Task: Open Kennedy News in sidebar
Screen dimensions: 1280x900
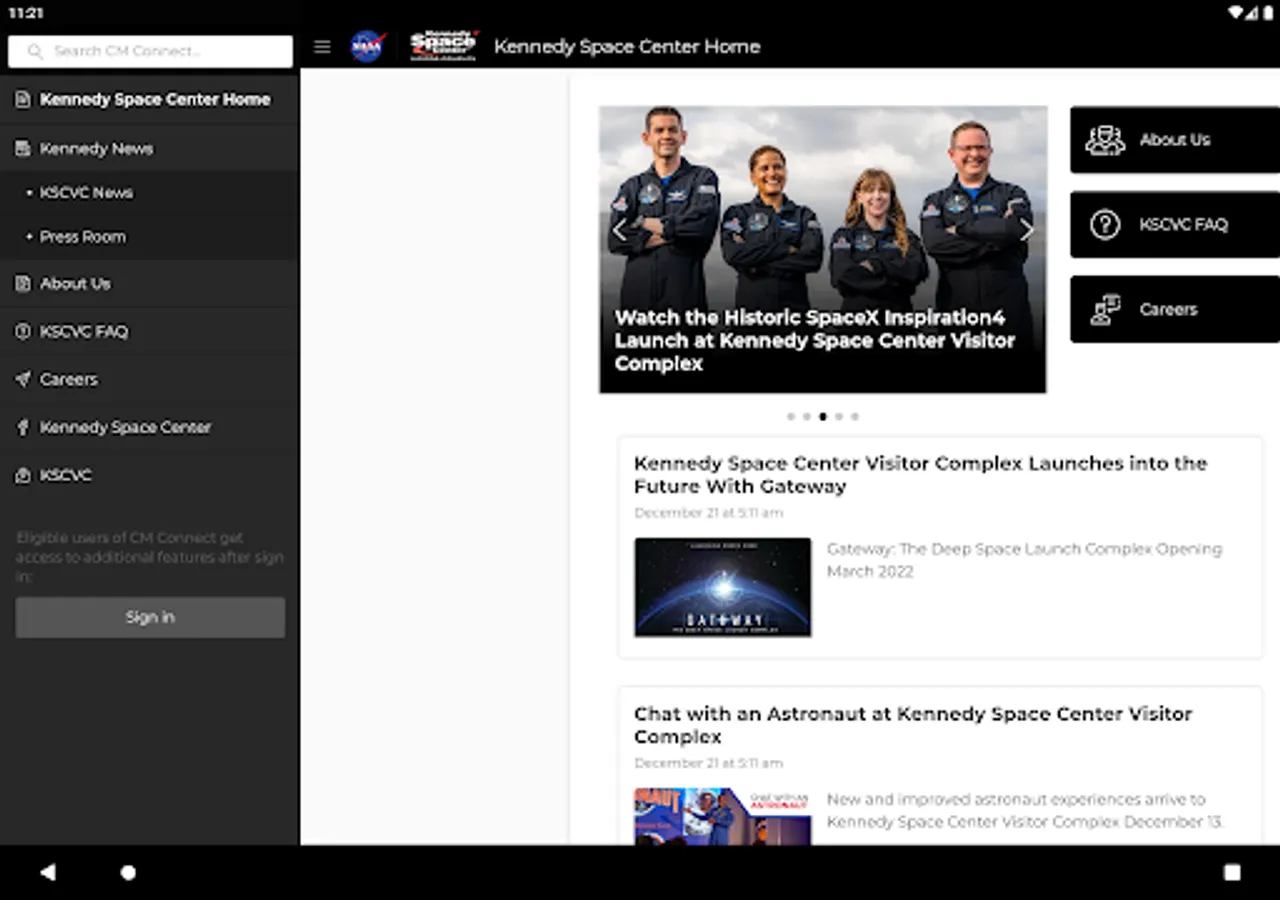Action: [96, 149]
